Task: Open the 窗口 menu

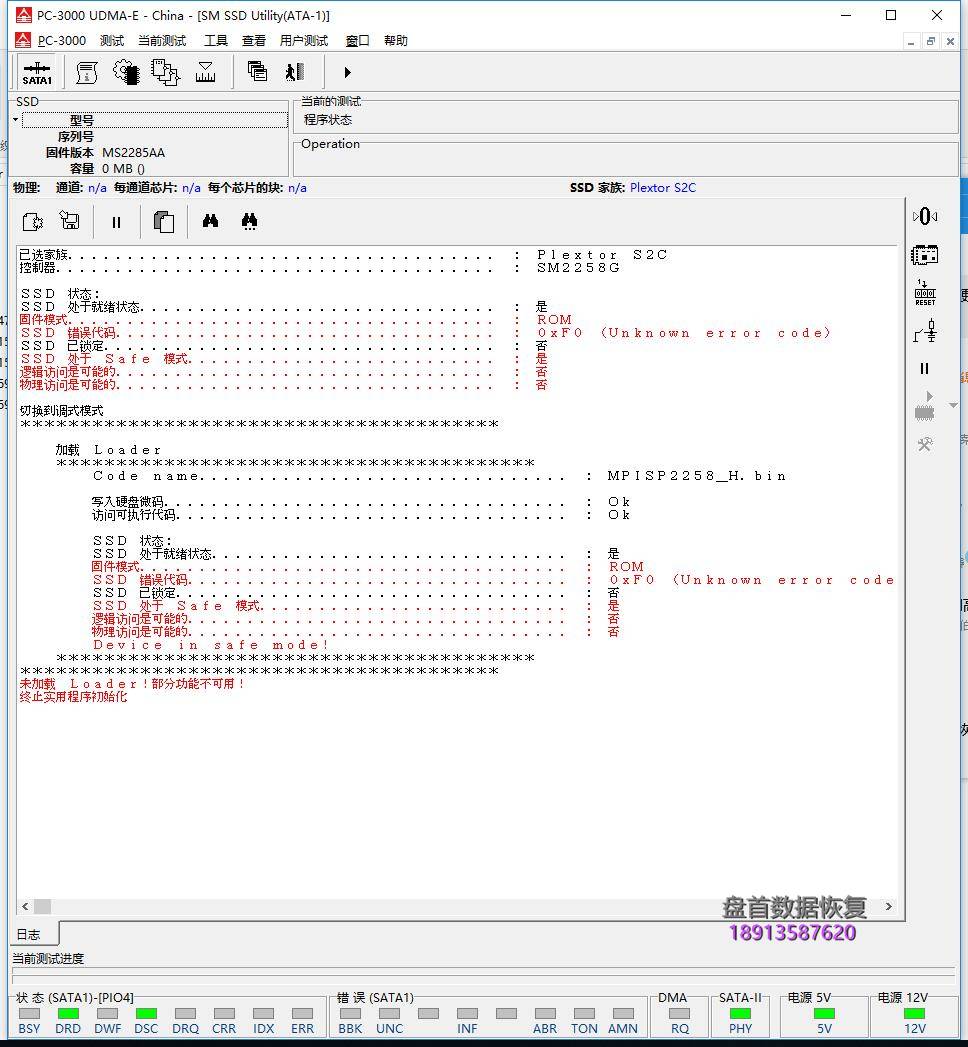Action: click(357, 41)
